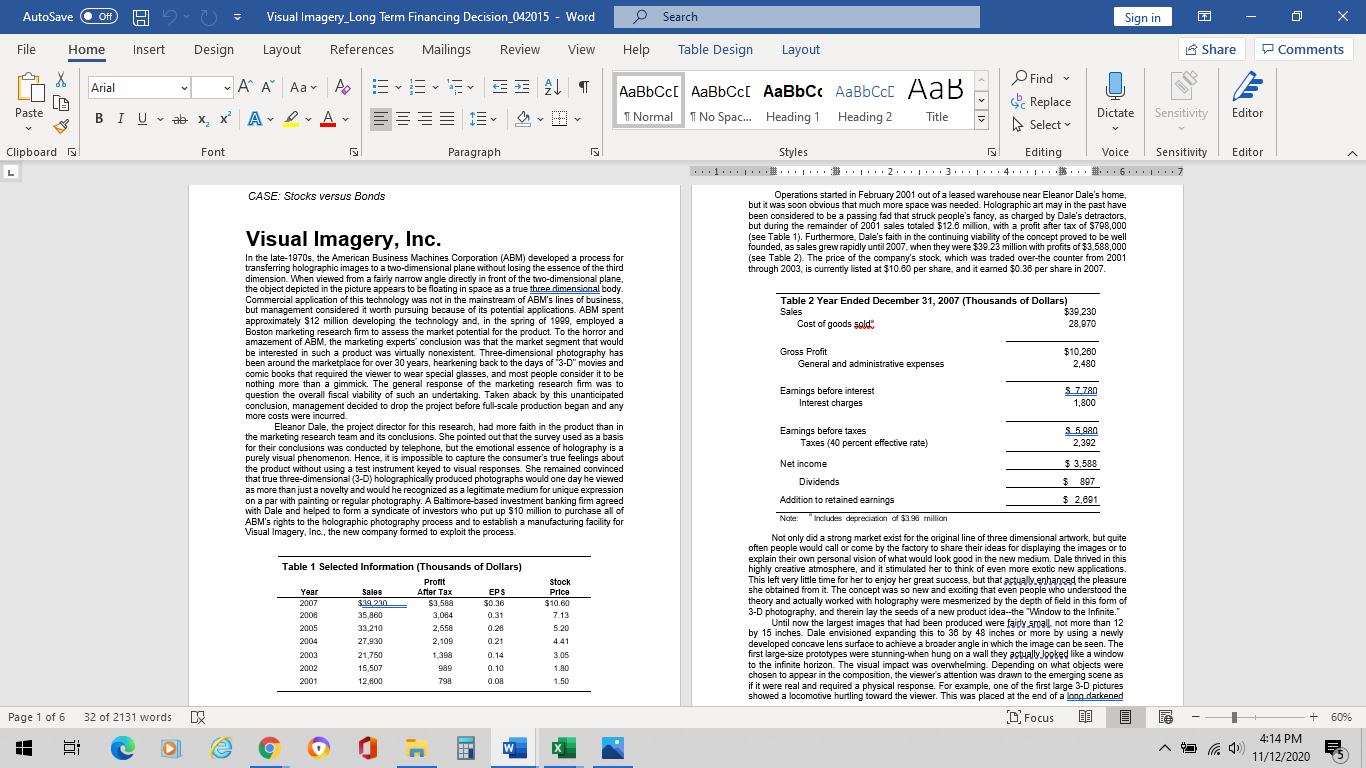Switch to the Table Design tab
This screenshot has width=1366, height=768.
(x=715, y=49)
